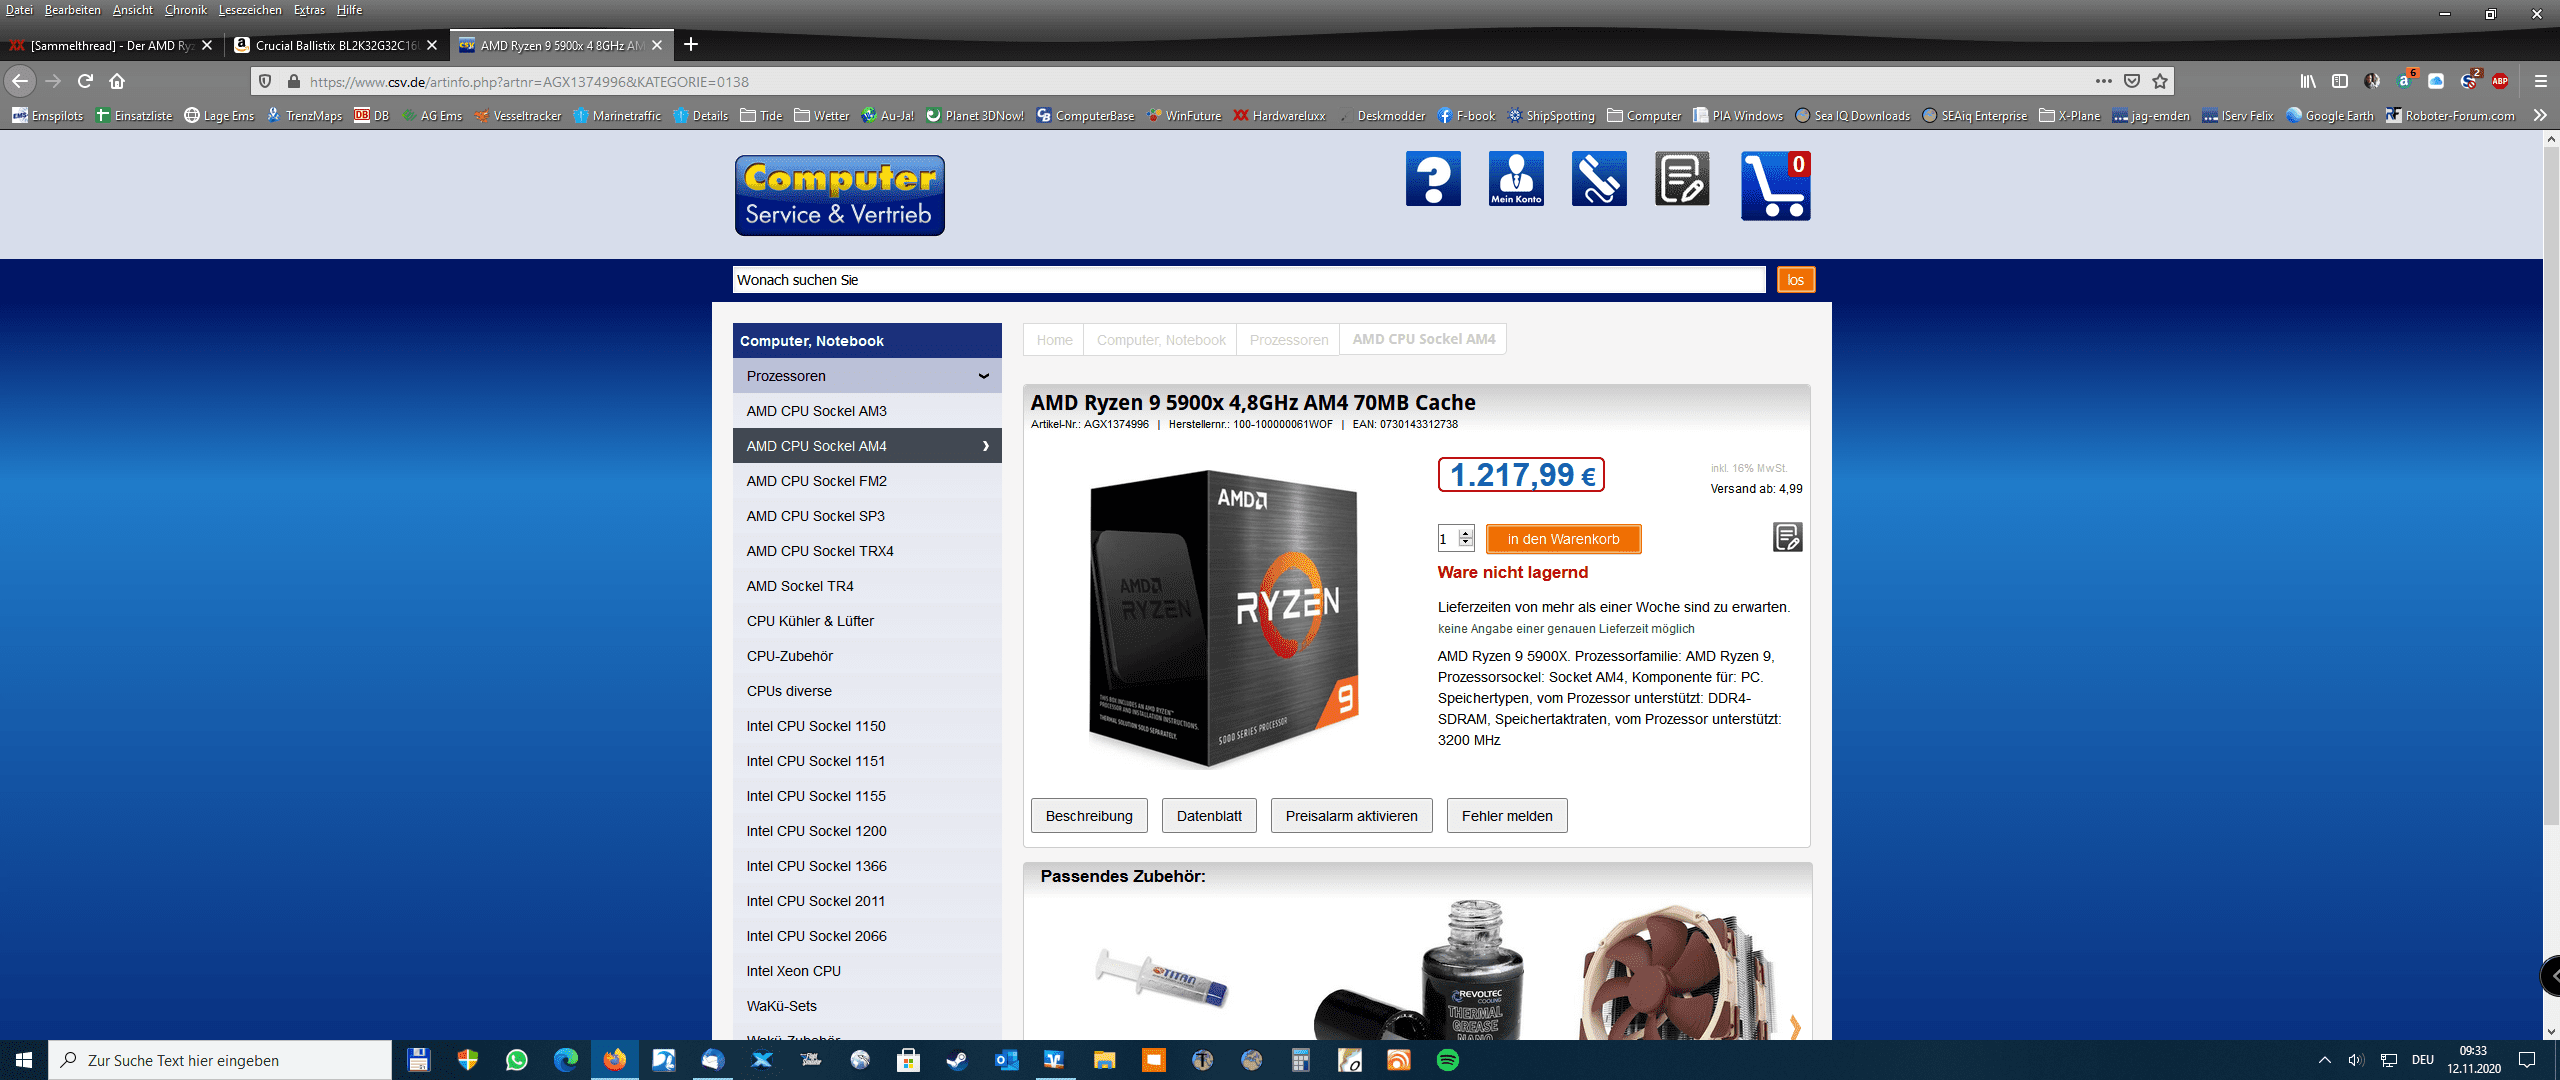Open the help question mark icon
The width and height of the screenshot is (2560, 1080).
pyautogui.click(x=1433, y=179)
